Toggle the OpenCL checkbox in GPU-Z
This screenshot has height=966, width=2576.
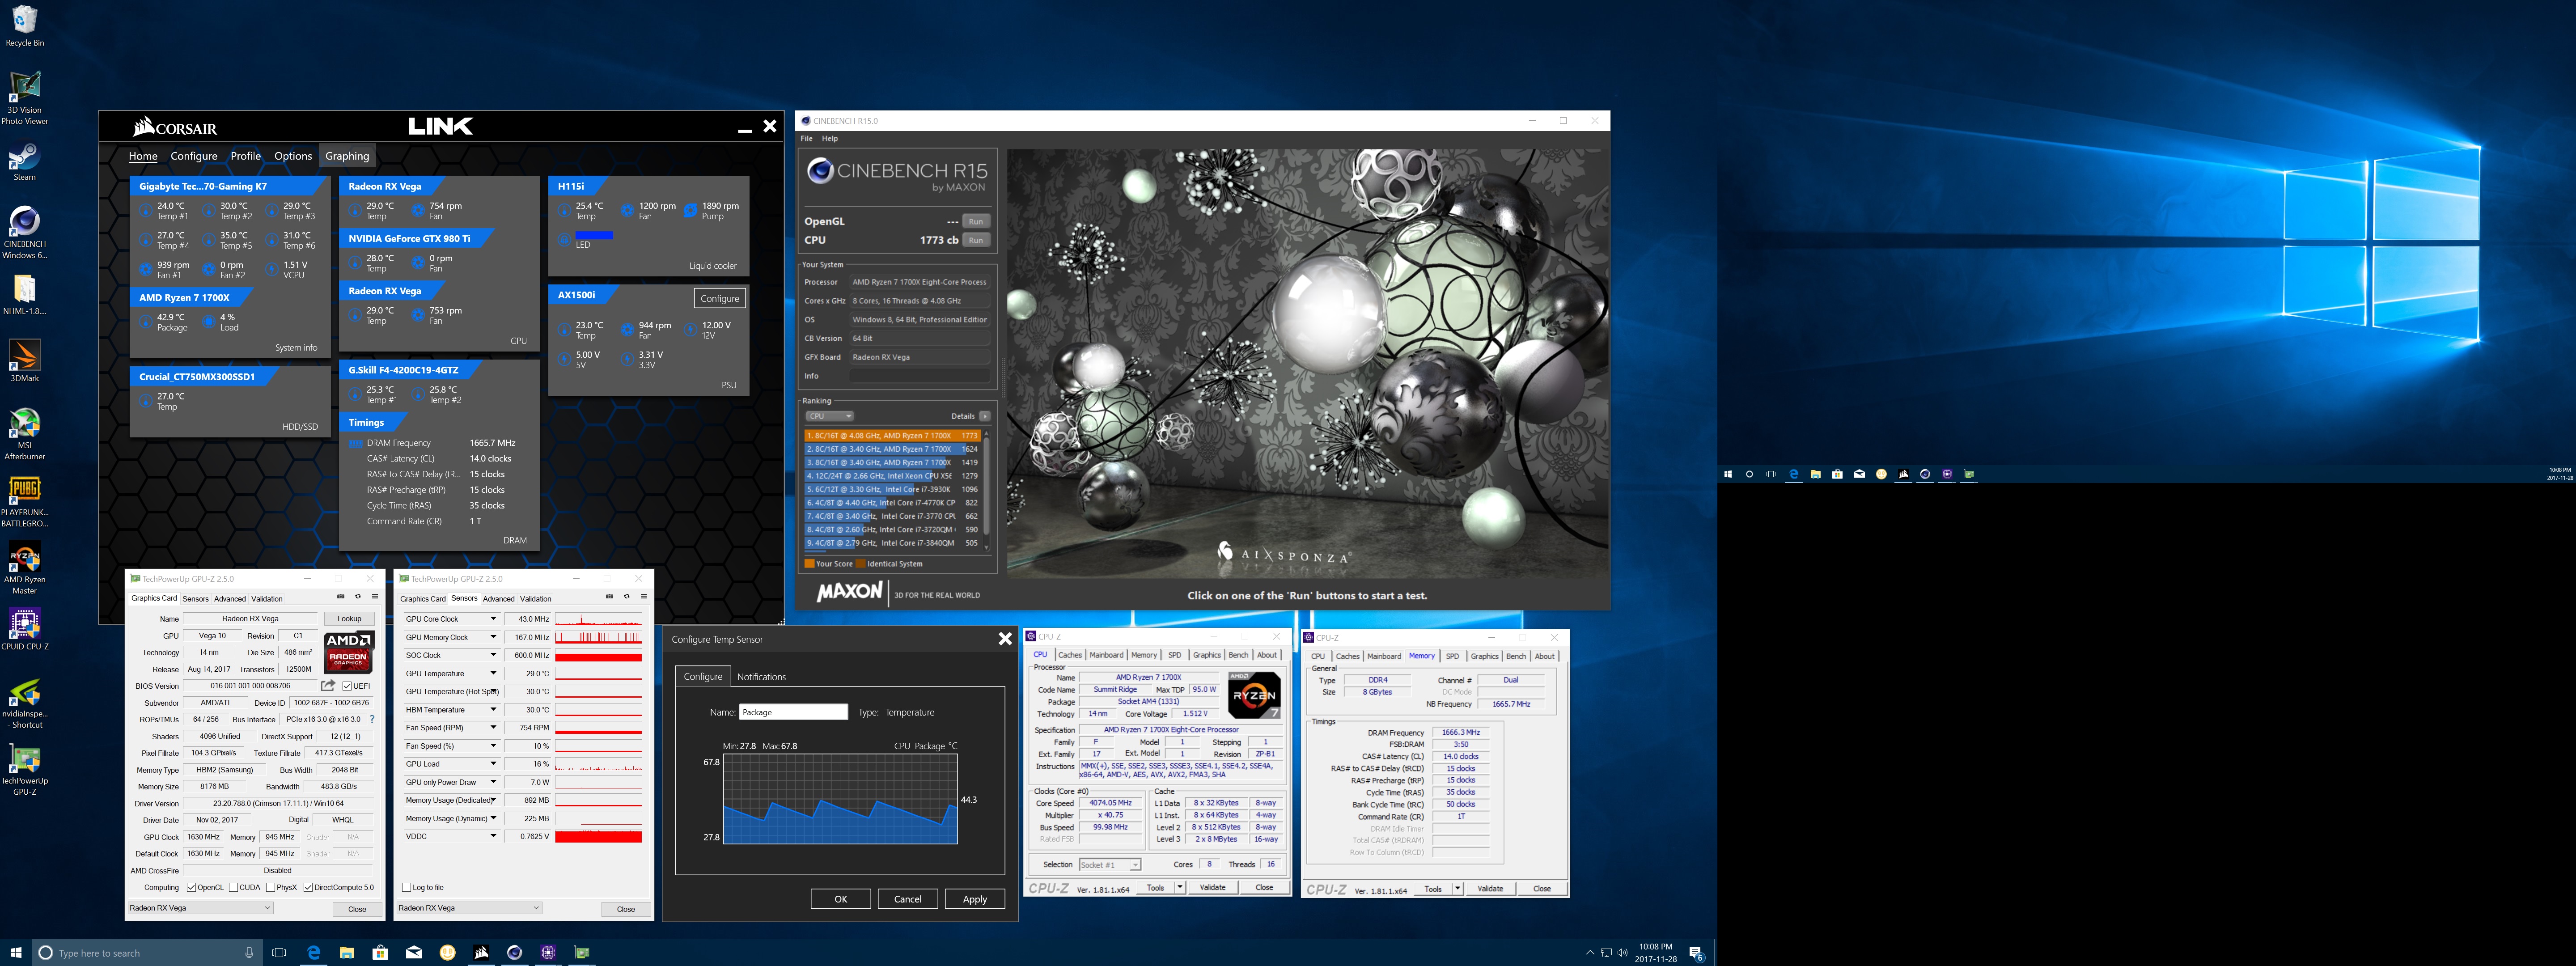(x=191, y=887)
